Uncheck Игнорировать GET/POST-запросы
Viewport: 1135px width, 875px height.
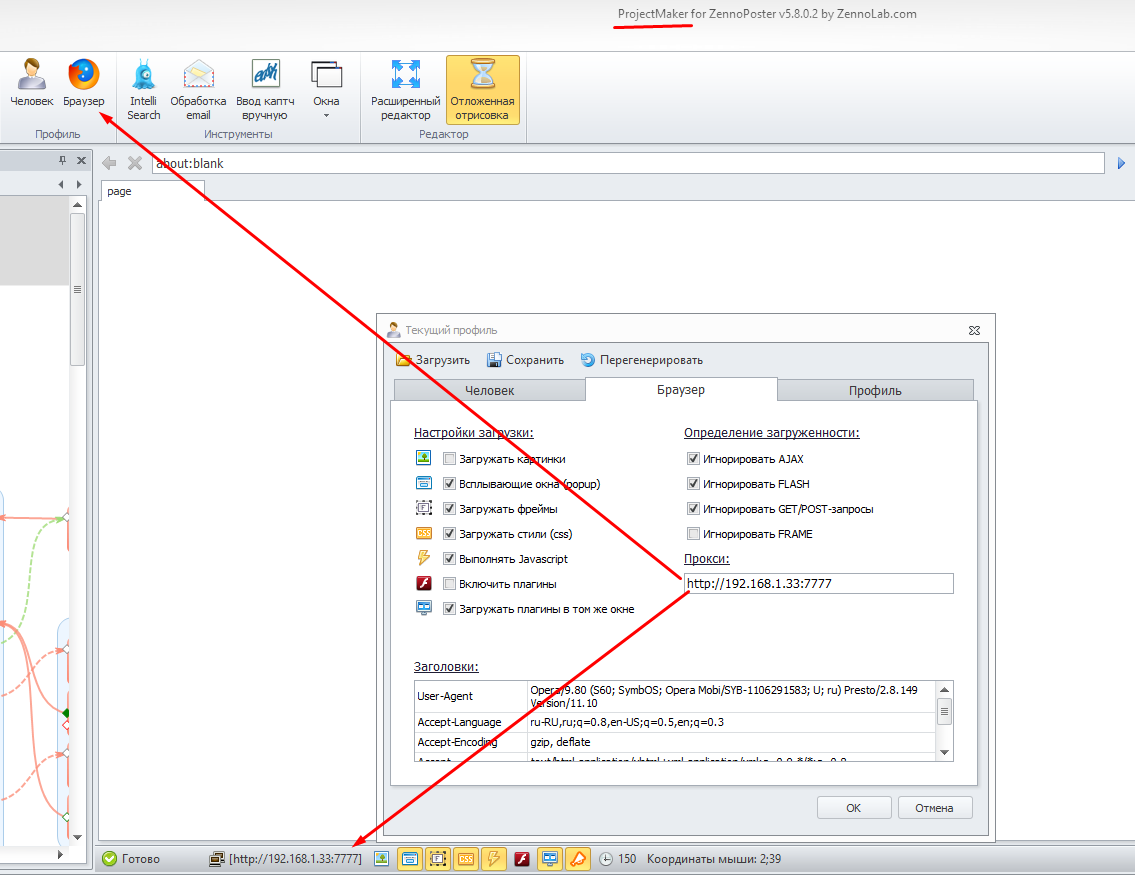693,509
